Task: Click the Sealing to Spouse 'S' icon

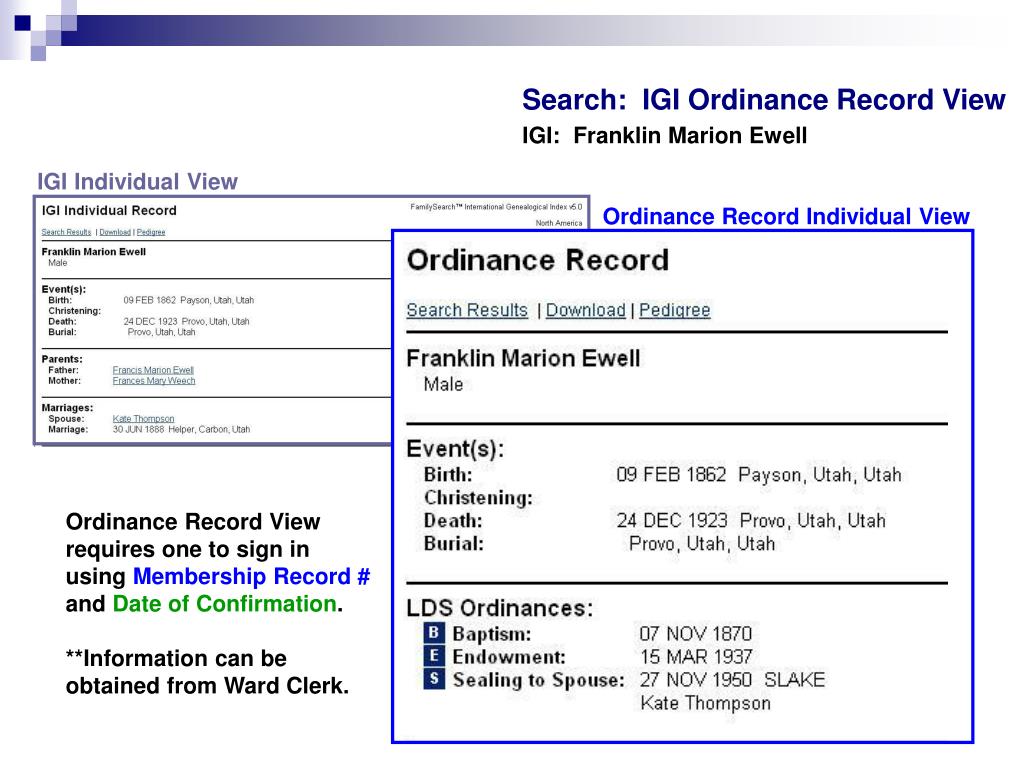Action: point(434,679)
